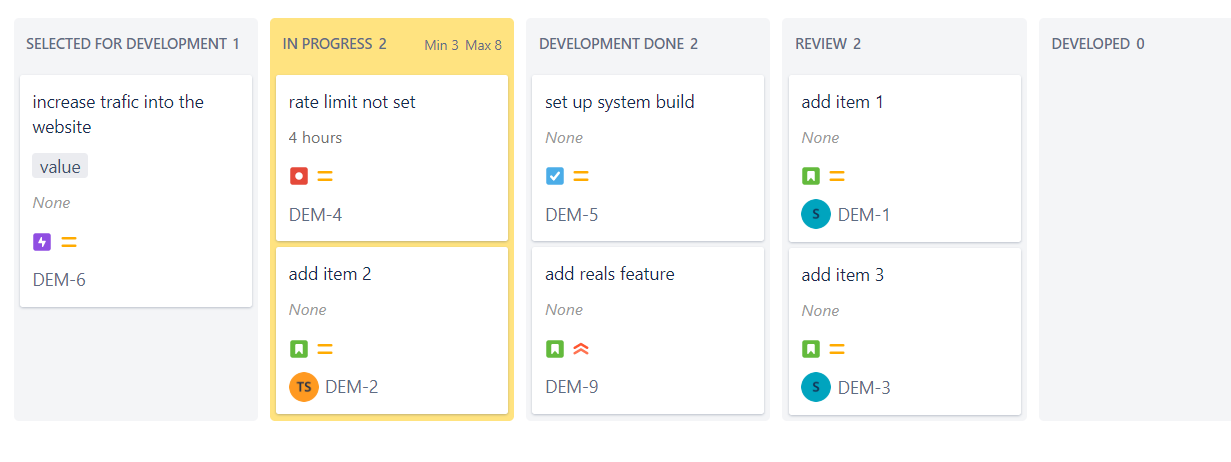This screenshot has height=462, width=1231.
Task: Click the 'None' estimate on DEM-9
Action: pos(564,310)
